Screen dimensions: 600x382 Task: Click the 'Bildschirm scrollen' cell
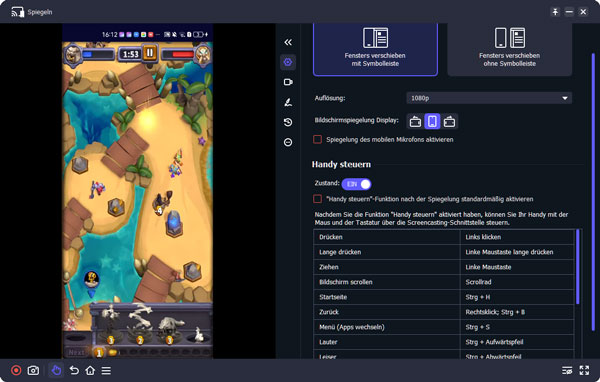(386, 282)
